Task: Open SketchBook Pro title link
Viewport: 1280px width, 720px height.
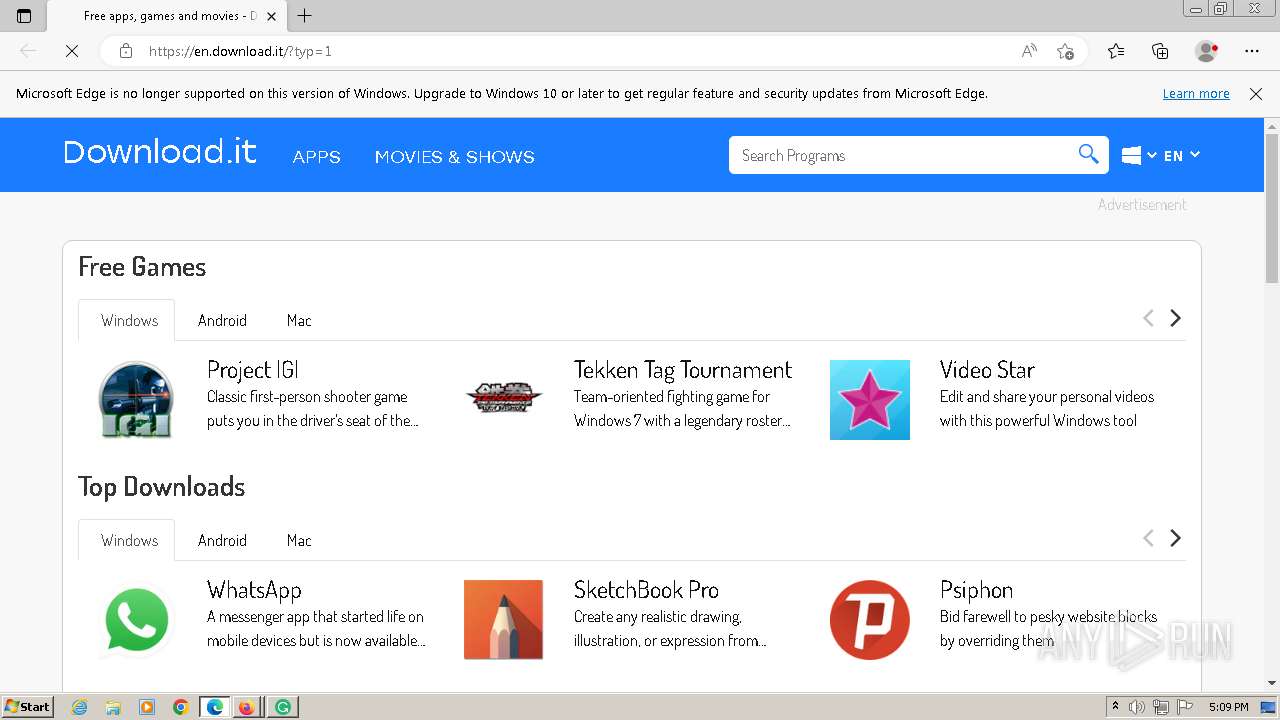Action: 646,590
